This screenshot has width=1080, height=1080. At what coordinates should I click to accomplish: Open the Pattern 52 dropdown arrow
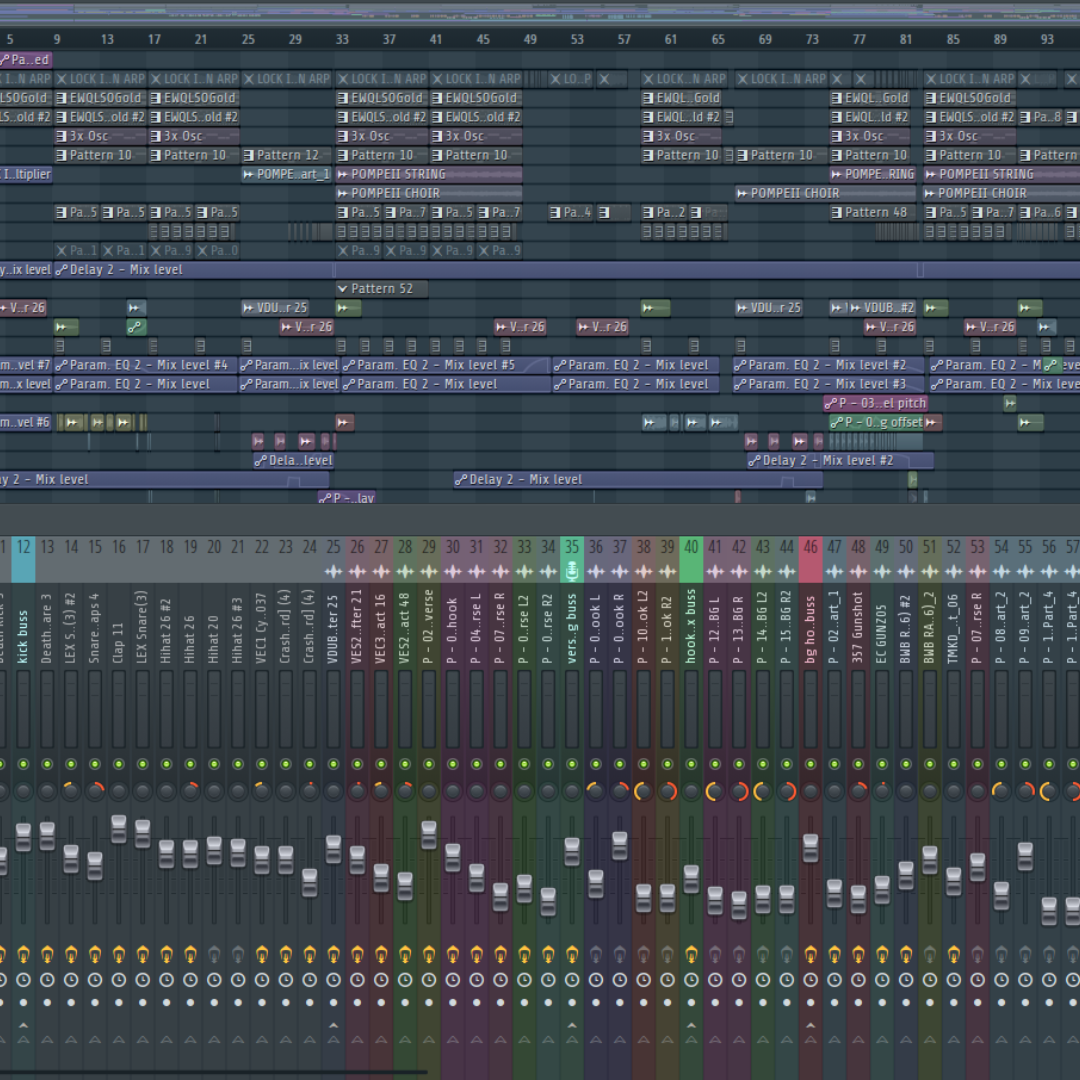[344, 288]
